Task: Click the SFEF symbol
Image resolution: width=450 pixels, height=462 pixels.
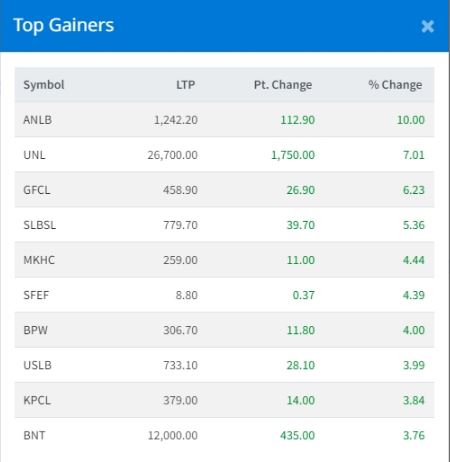Action: (36, 295)
